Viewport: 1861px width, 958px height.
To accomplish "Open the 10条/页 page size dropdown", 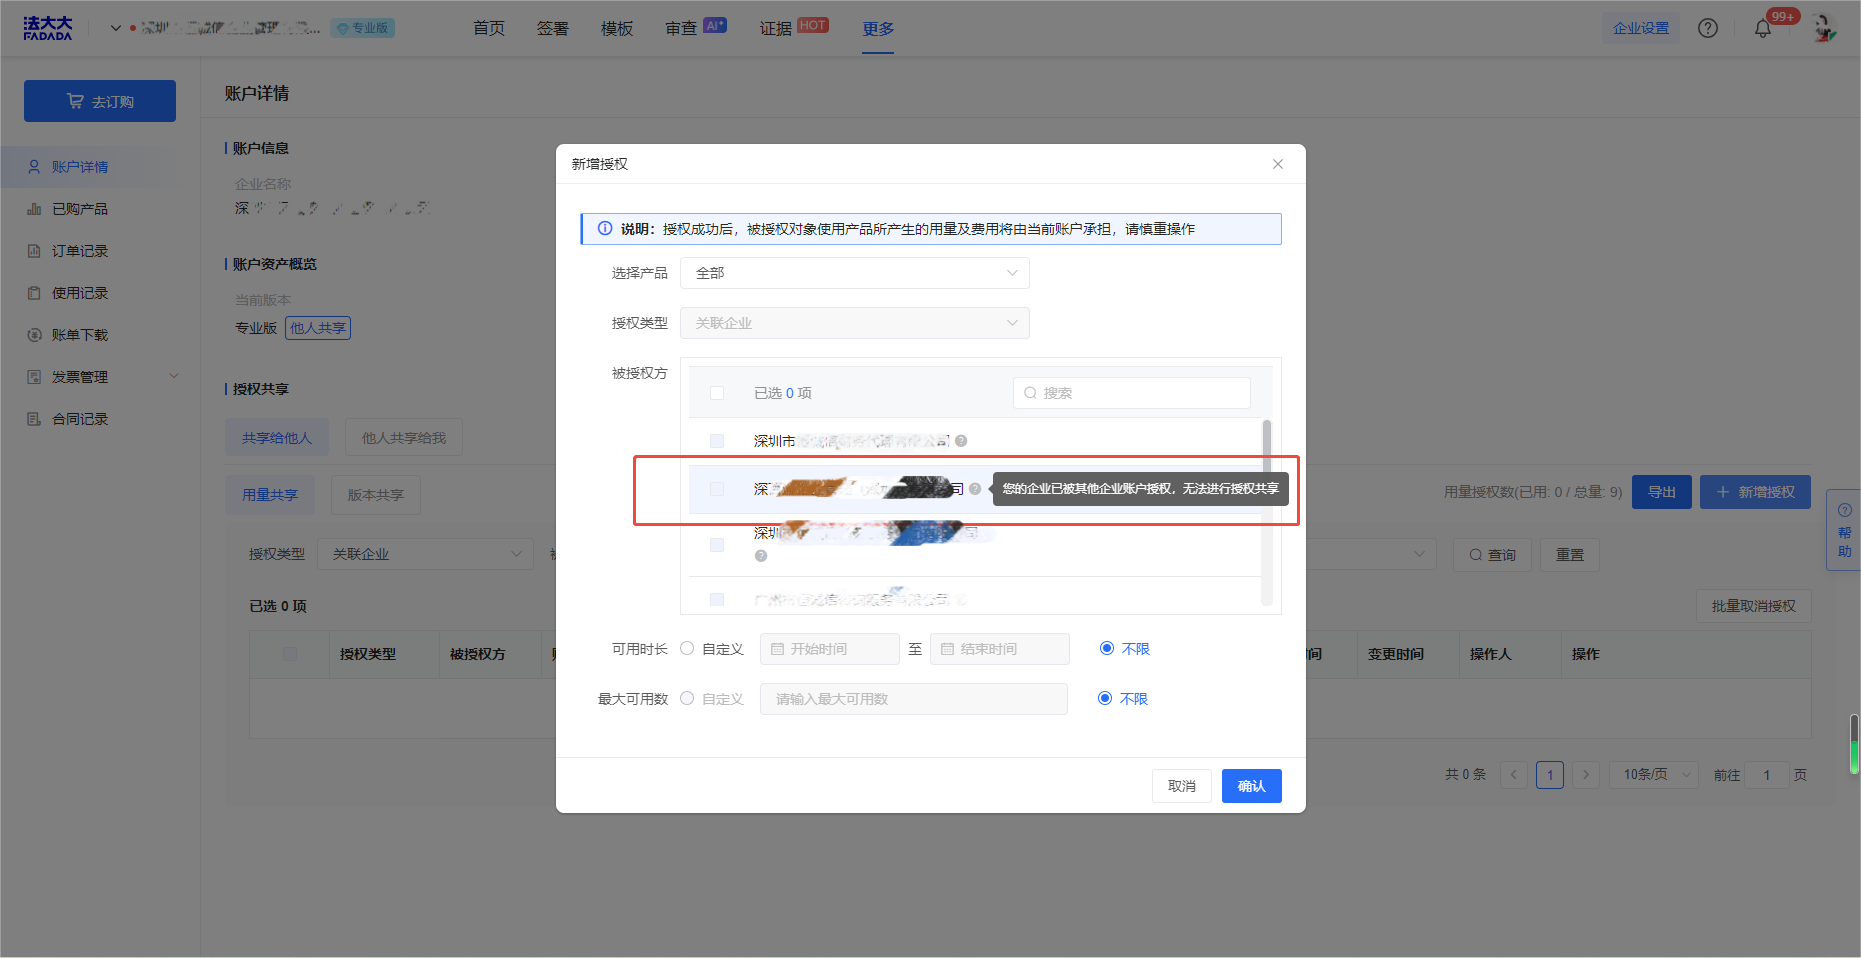I will pyautogui.click(x=1654, y=775).
